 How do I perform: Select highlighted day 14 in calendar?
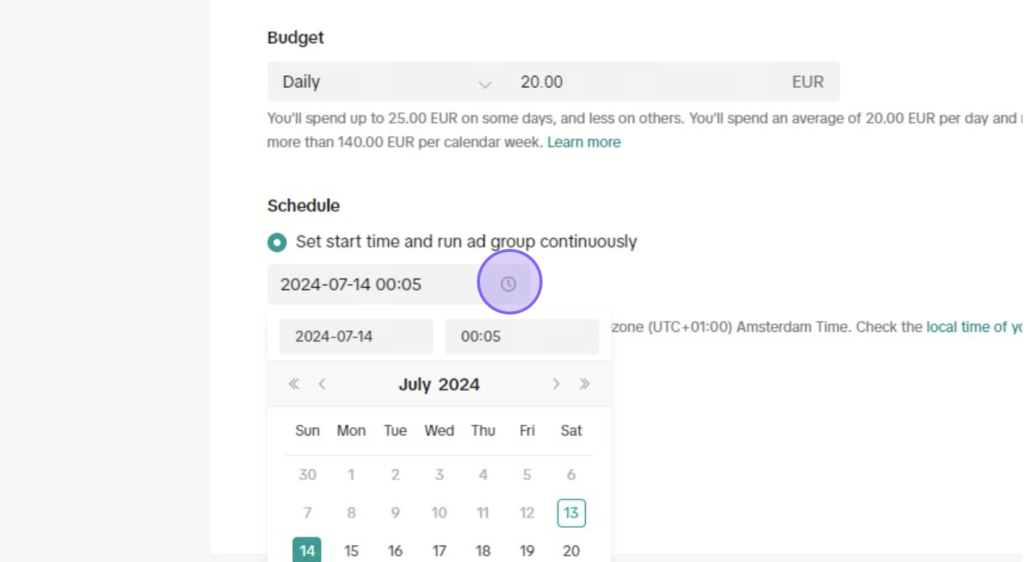[x=307, y=550]
